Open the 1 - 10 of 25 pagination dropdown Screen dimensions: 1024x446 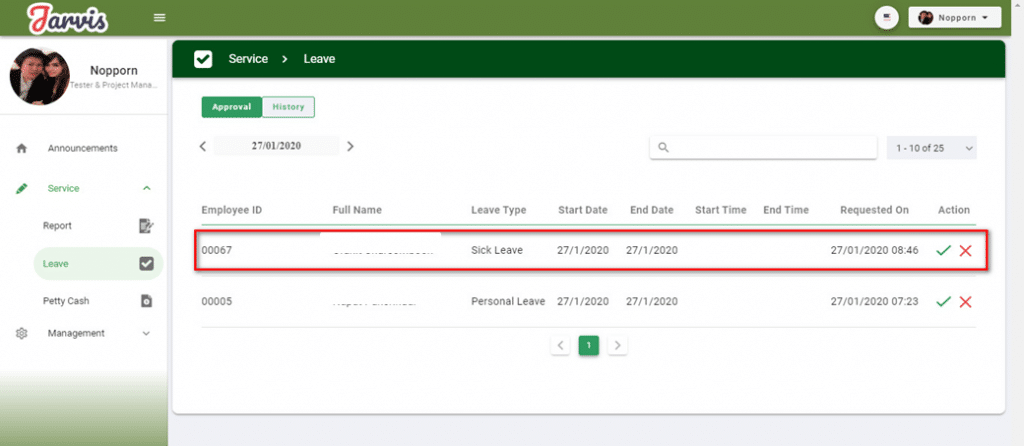[x=931, y=148]
